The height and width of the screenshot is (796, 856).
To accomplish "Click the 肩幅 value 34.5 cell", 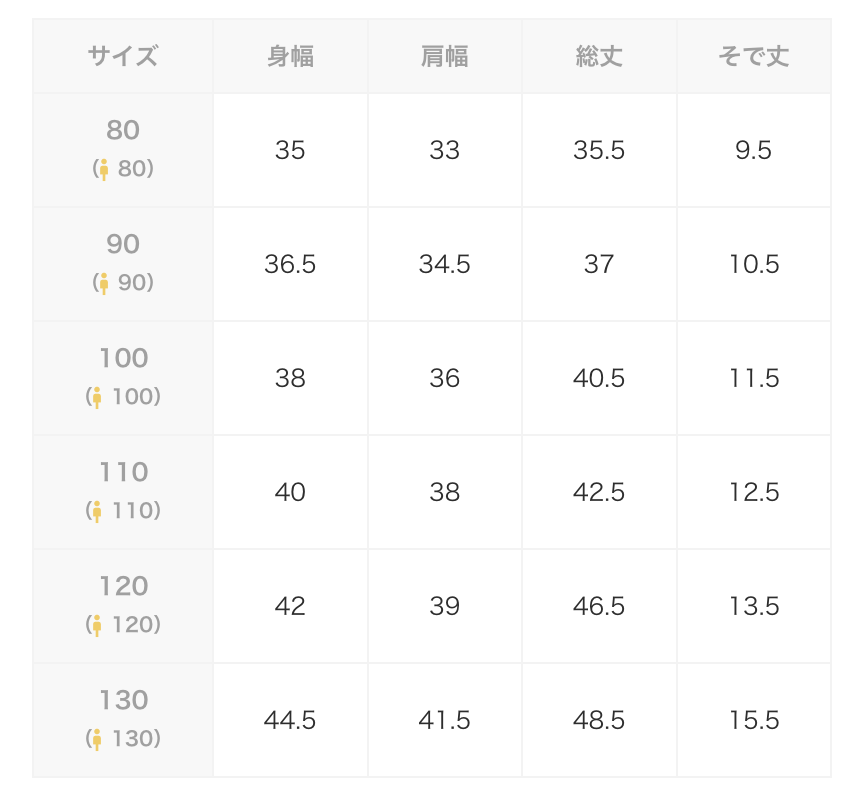I will click(444, 264).
